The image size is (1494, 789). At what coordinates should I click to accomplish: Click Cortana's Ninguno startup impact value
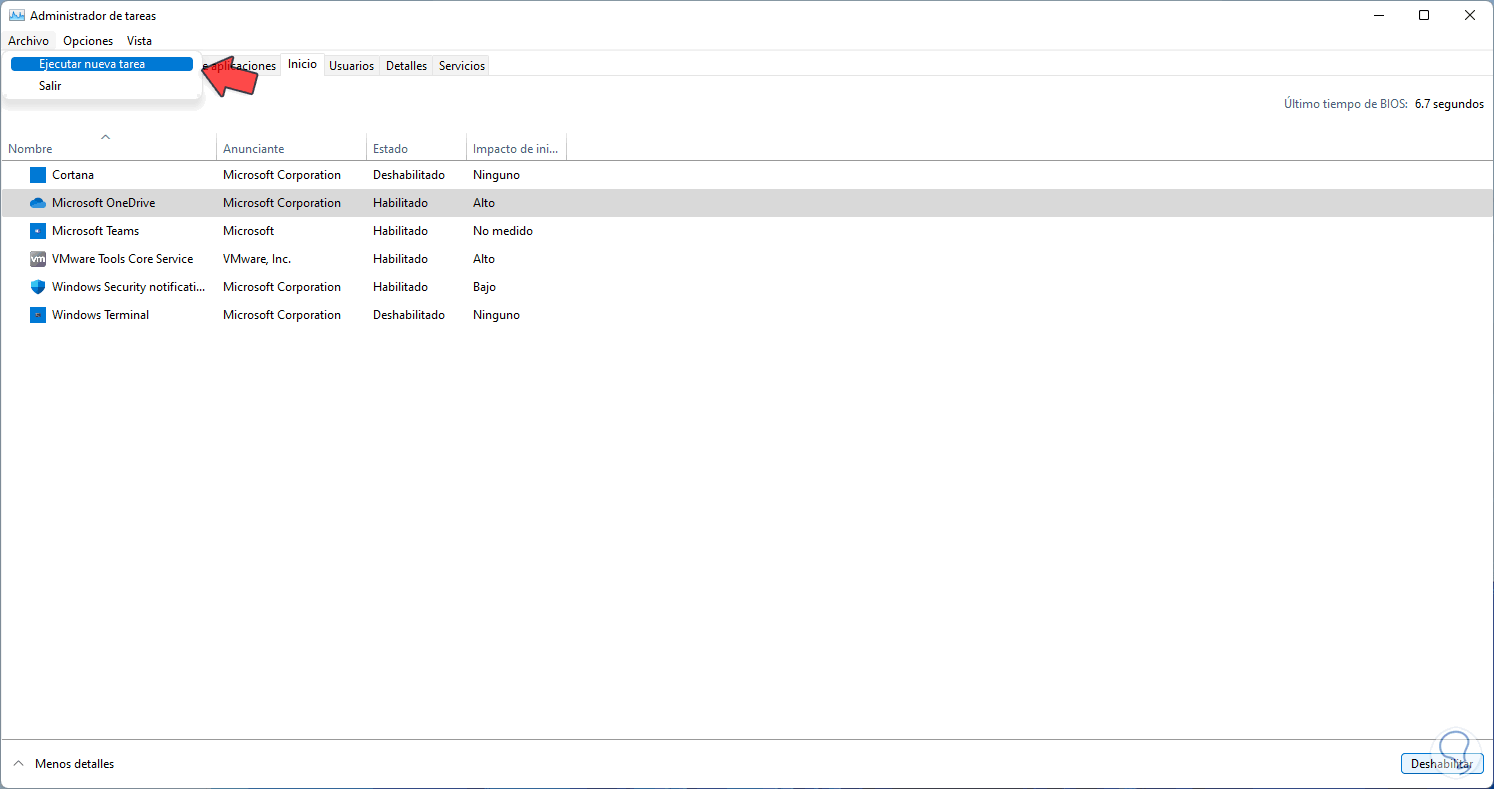click(496, 175)
